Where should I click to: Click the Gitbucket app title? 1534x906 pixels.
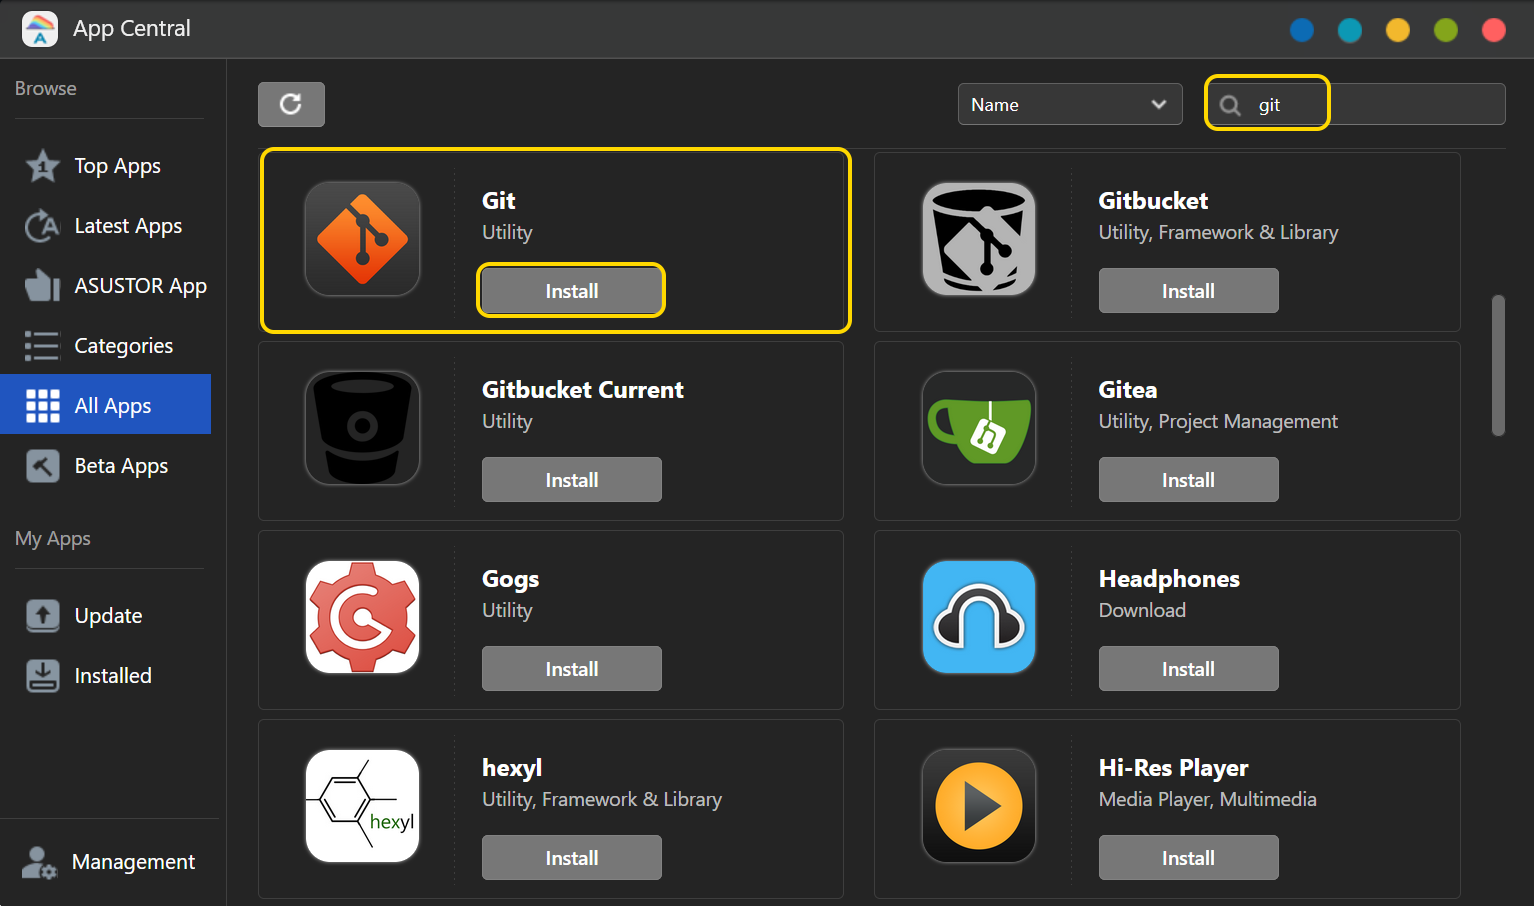[x=1153, y=201]
